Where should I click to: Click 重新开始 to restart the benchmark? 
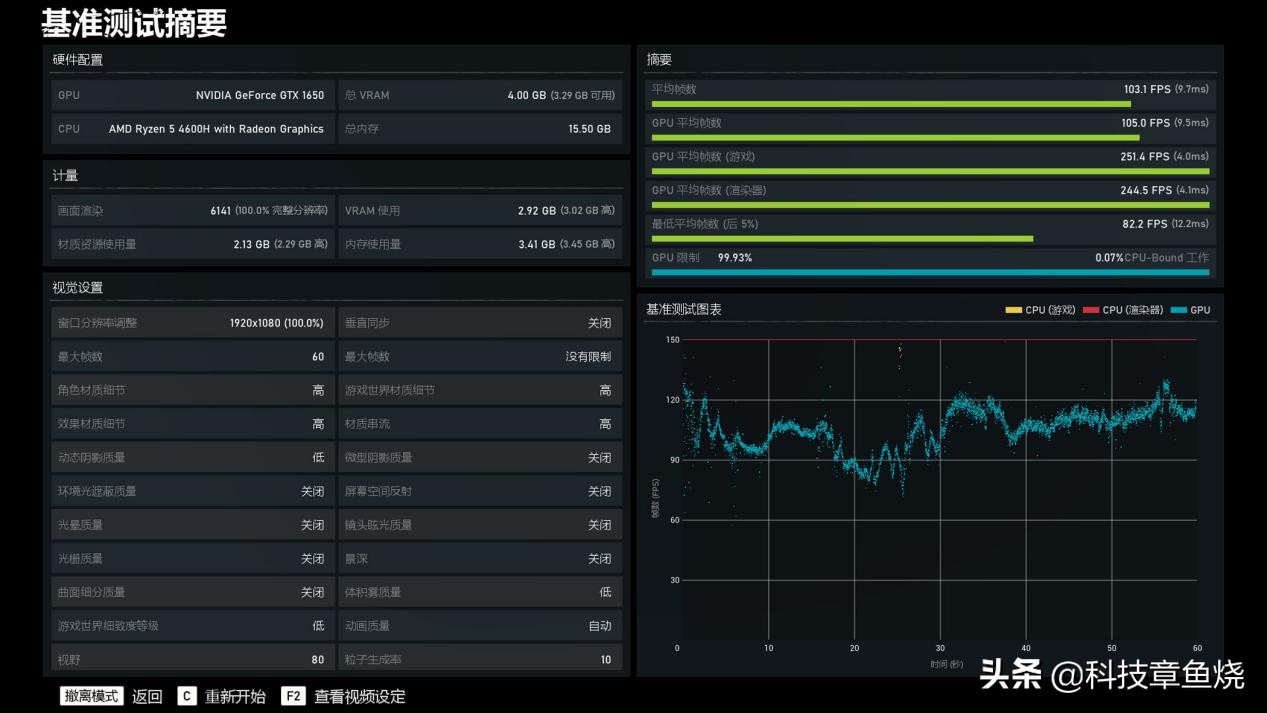[x=236, y=696]
